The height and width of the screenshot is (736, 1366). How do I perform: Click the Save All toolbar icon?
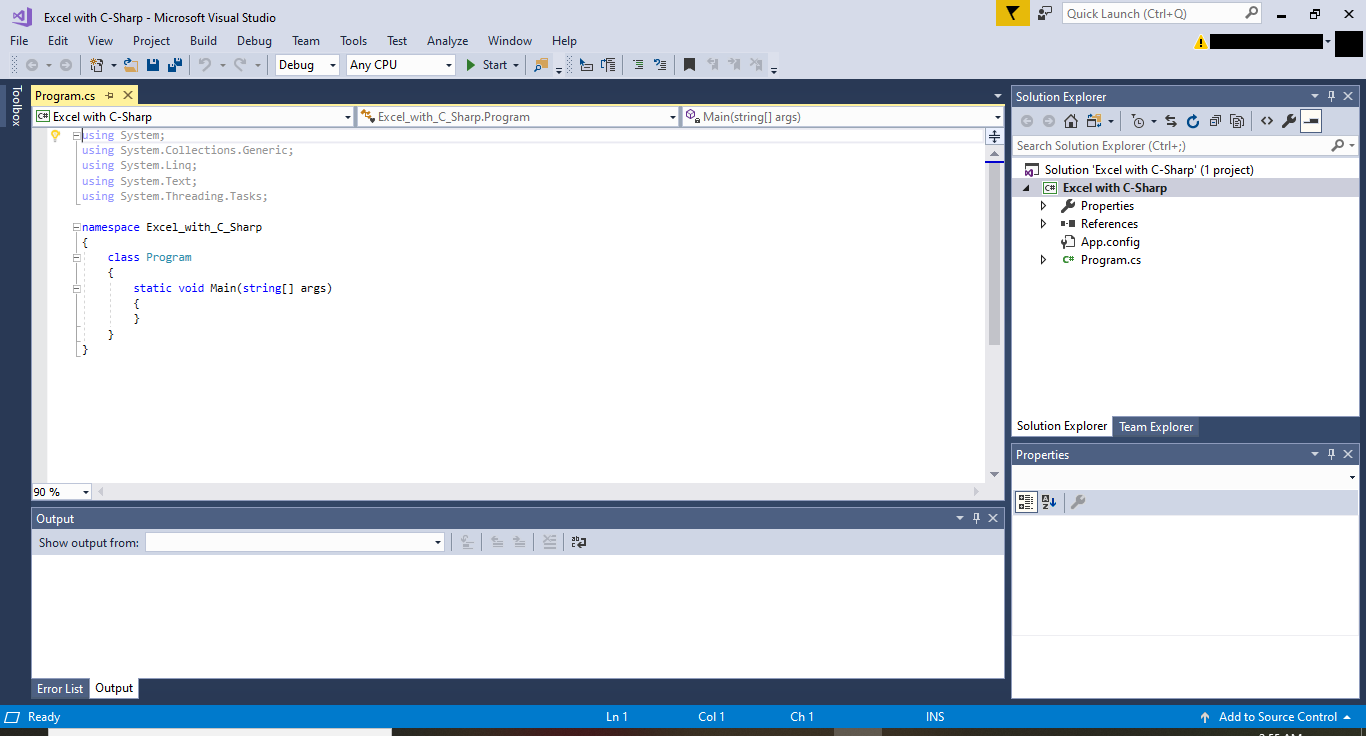click(x=175, y=65)
